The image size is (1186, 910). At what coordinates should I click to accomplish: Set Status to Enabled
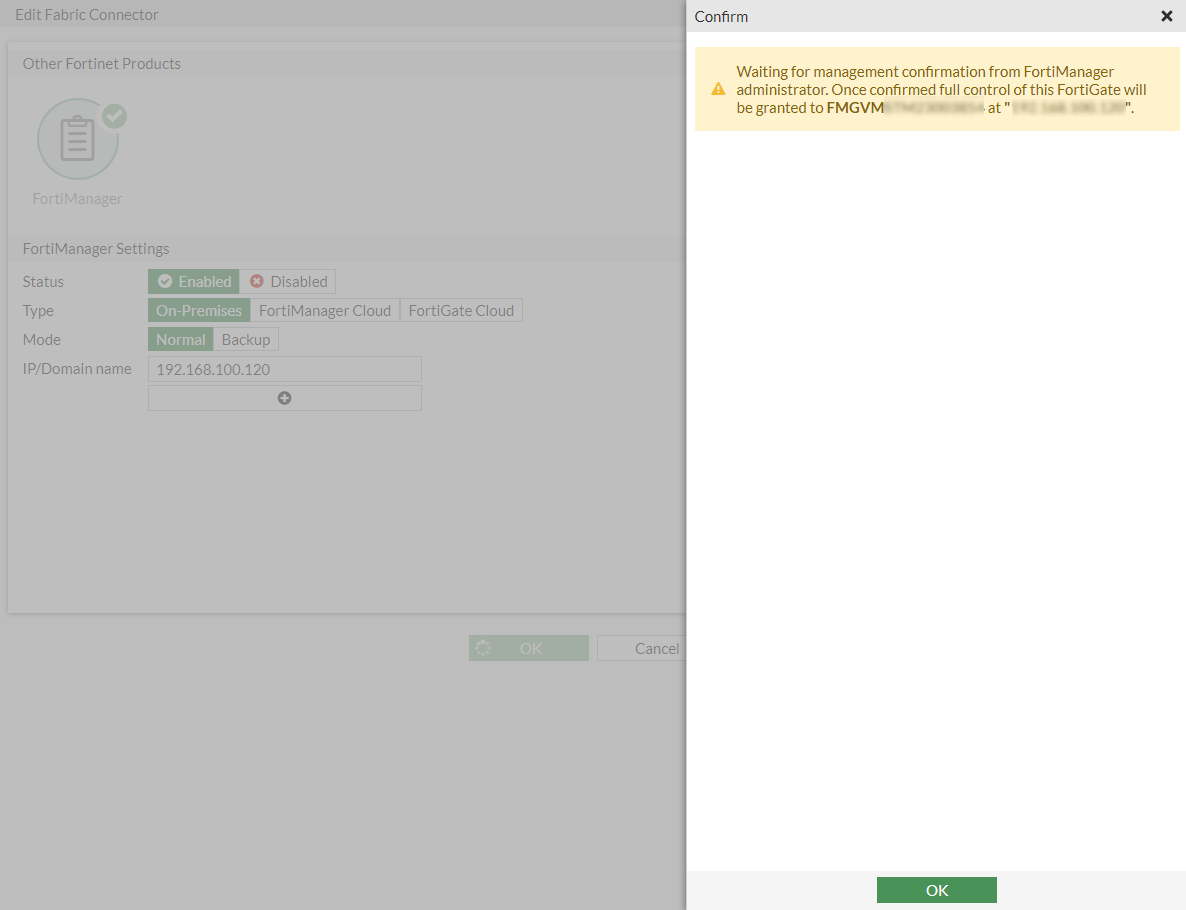194,281
